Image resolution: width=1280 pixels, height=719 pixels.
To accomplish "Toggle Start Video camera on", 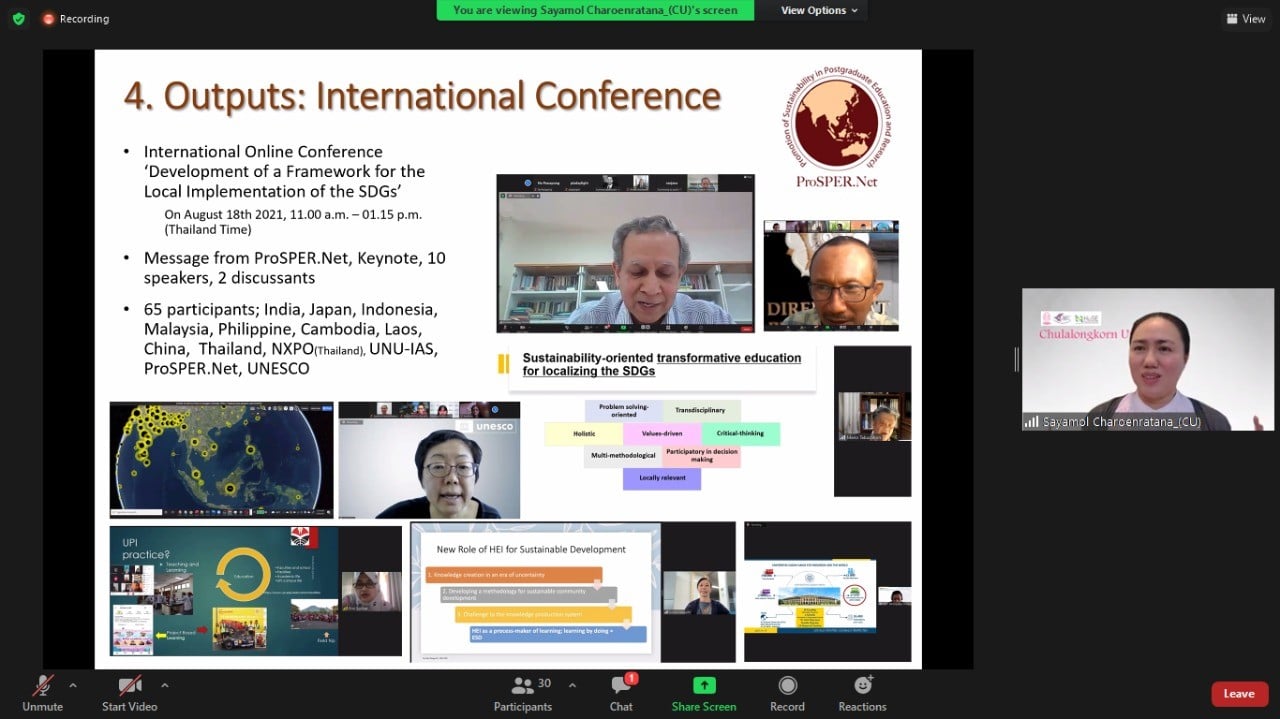I will tap(130, 693).
